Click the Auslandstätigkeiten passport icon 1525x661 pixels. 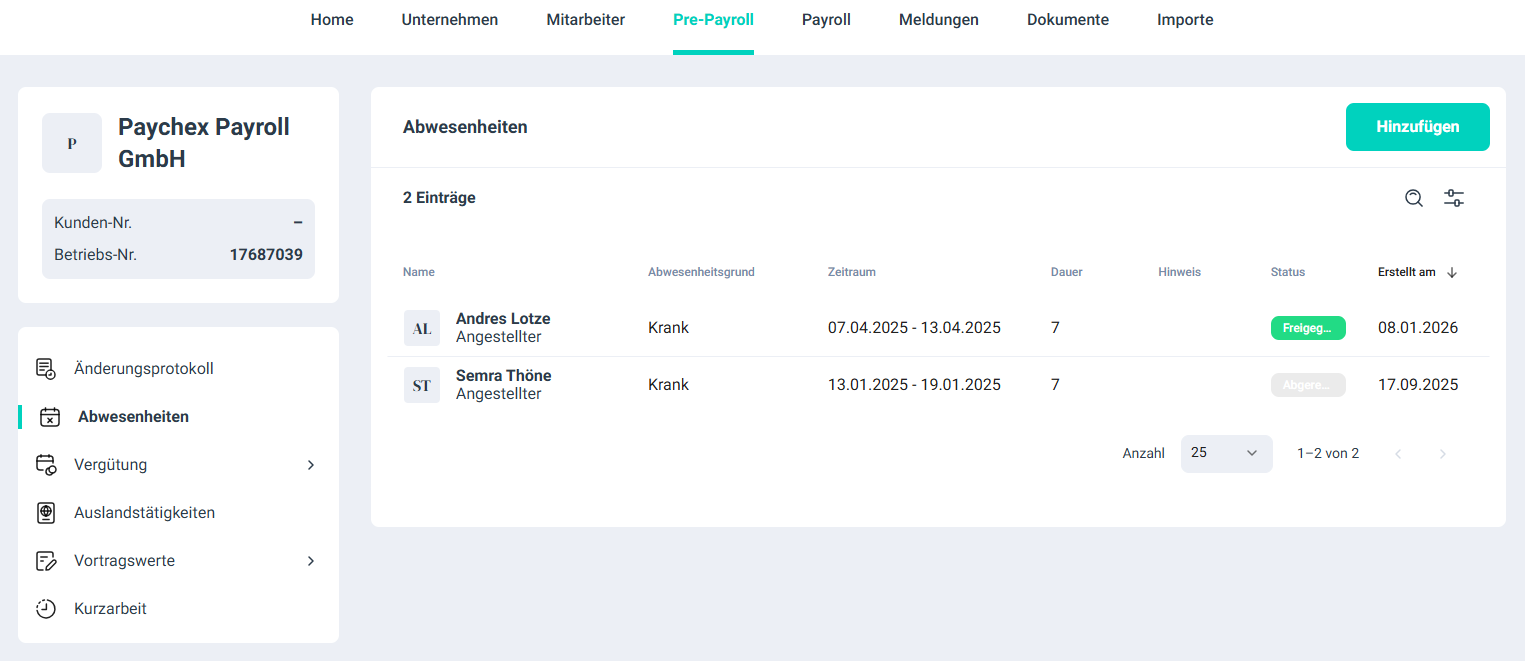46,513
